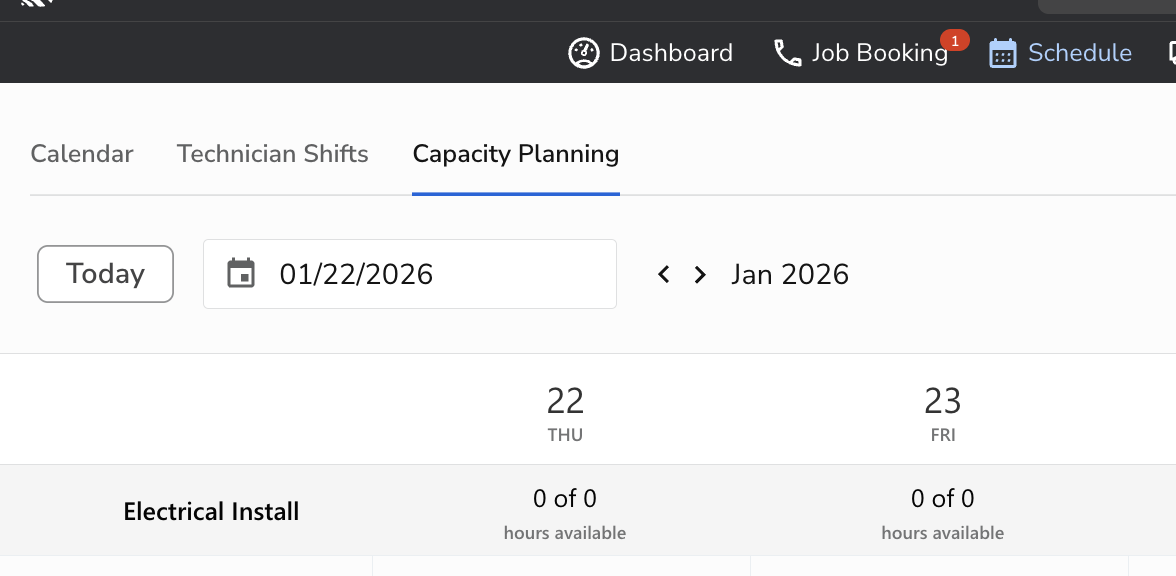Open Thursday's 0 of 0 hours available cell
The width and height of the screenshot is (1176, 576).
565,512
